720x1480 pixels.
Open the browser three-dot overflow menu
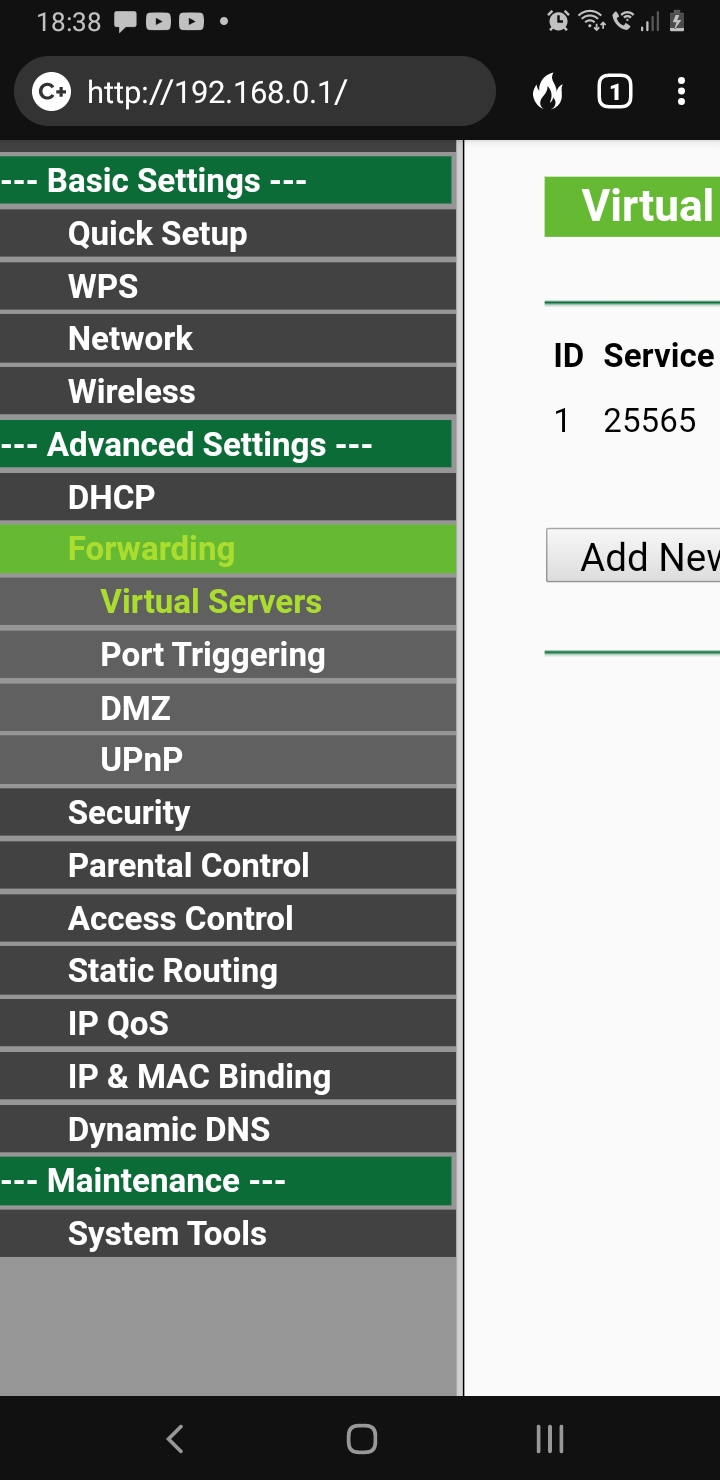pos(681,93)
